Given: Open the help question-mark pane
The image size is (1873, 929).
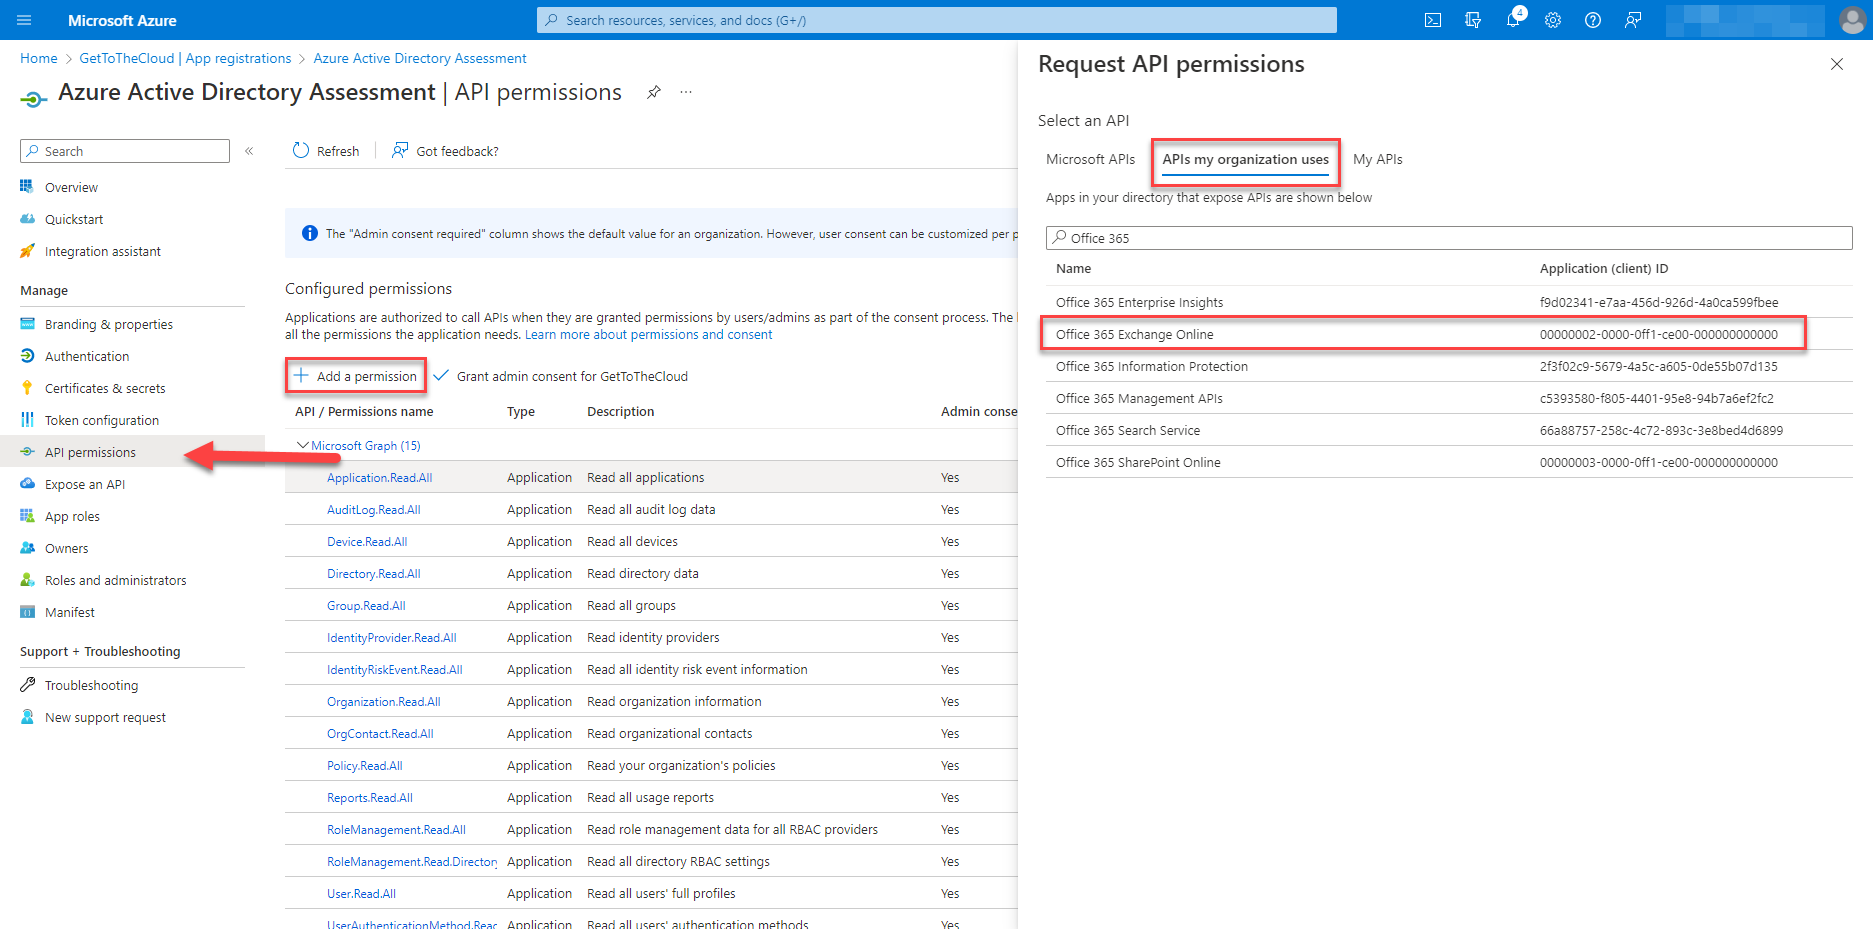Looking at the screenshot, I should pos(1592,20).
